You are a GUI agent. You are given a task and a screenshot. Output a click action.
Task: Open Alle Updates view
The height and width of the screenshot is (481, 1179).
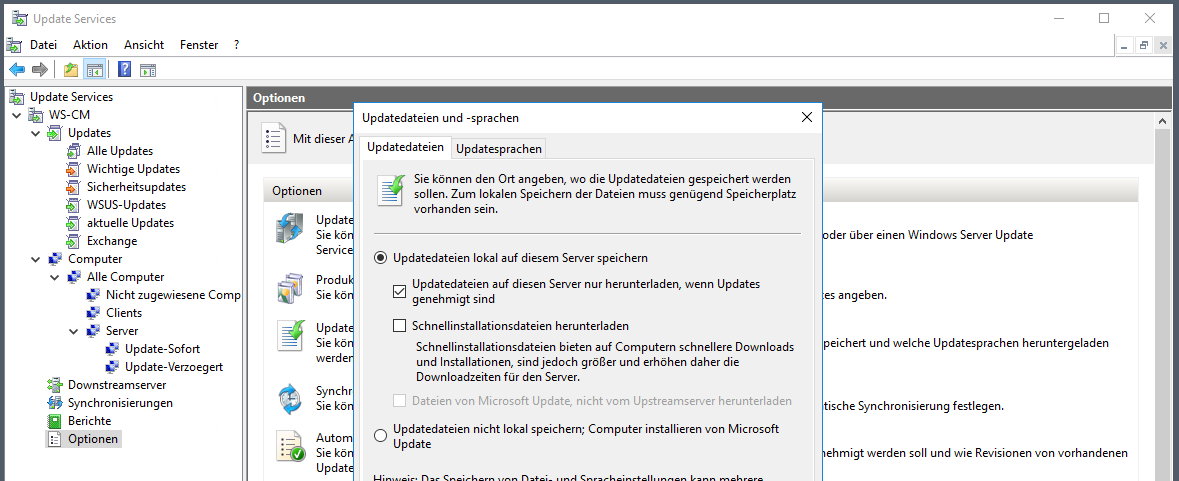pos(120,151)
